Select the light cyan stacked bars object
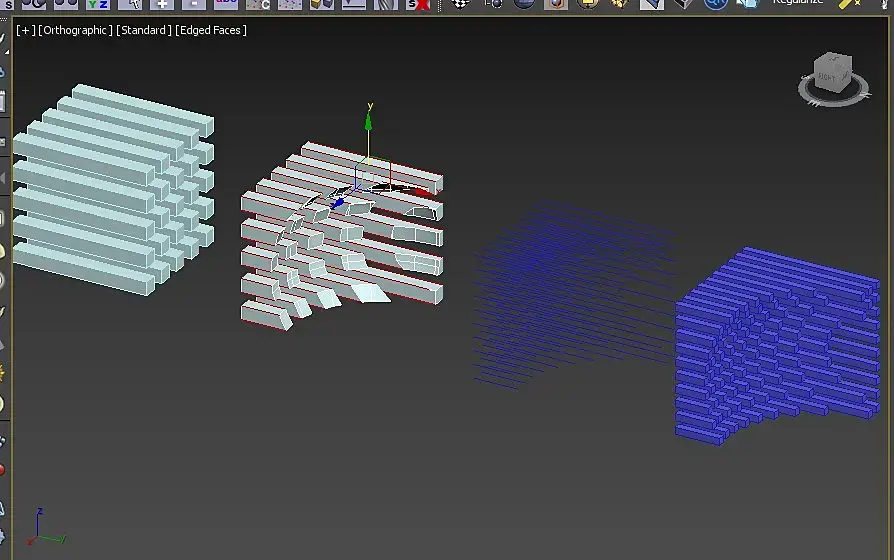This screenshot has width=894, height=560. [x=113, y=189]
